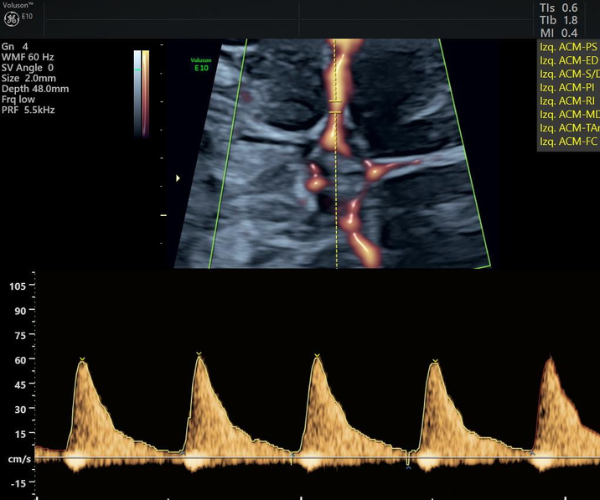Click the 15 velocity scale label
600x500 pixels.
coord(20,434)
